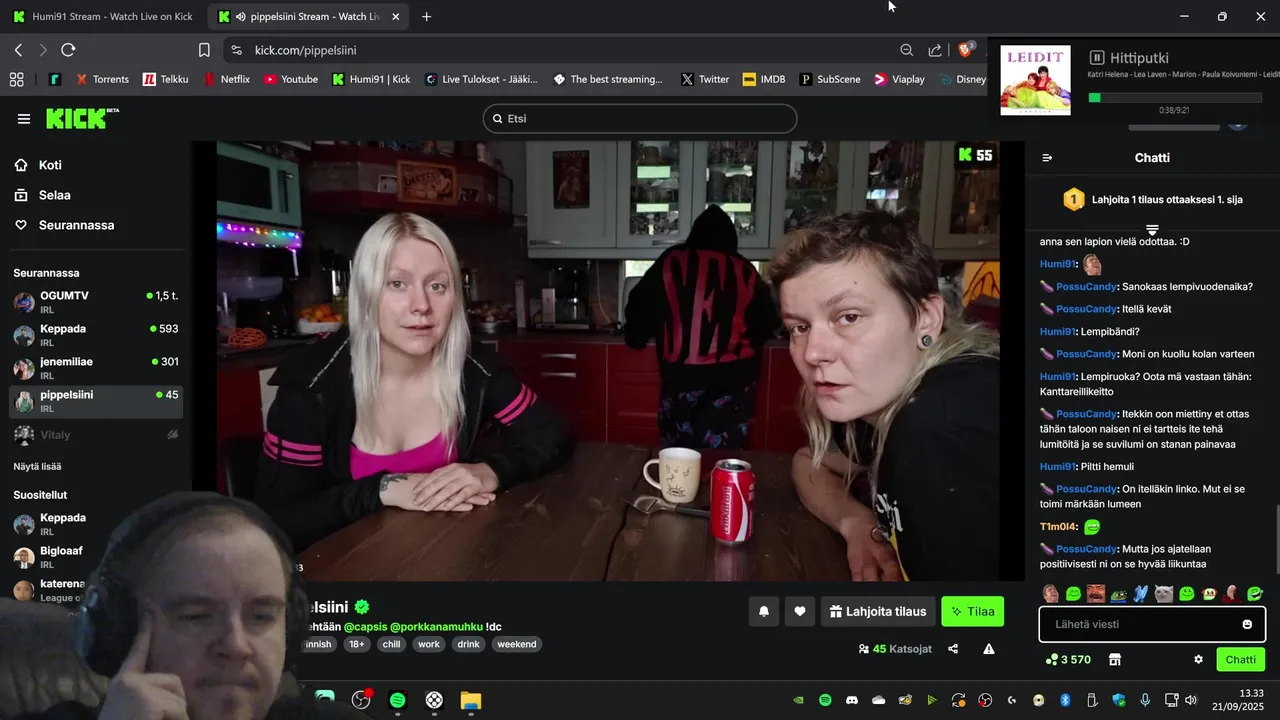Open the hamburger menu beside the Kick logo
This screenshot has width=1280, height=720.
point(24,119)
